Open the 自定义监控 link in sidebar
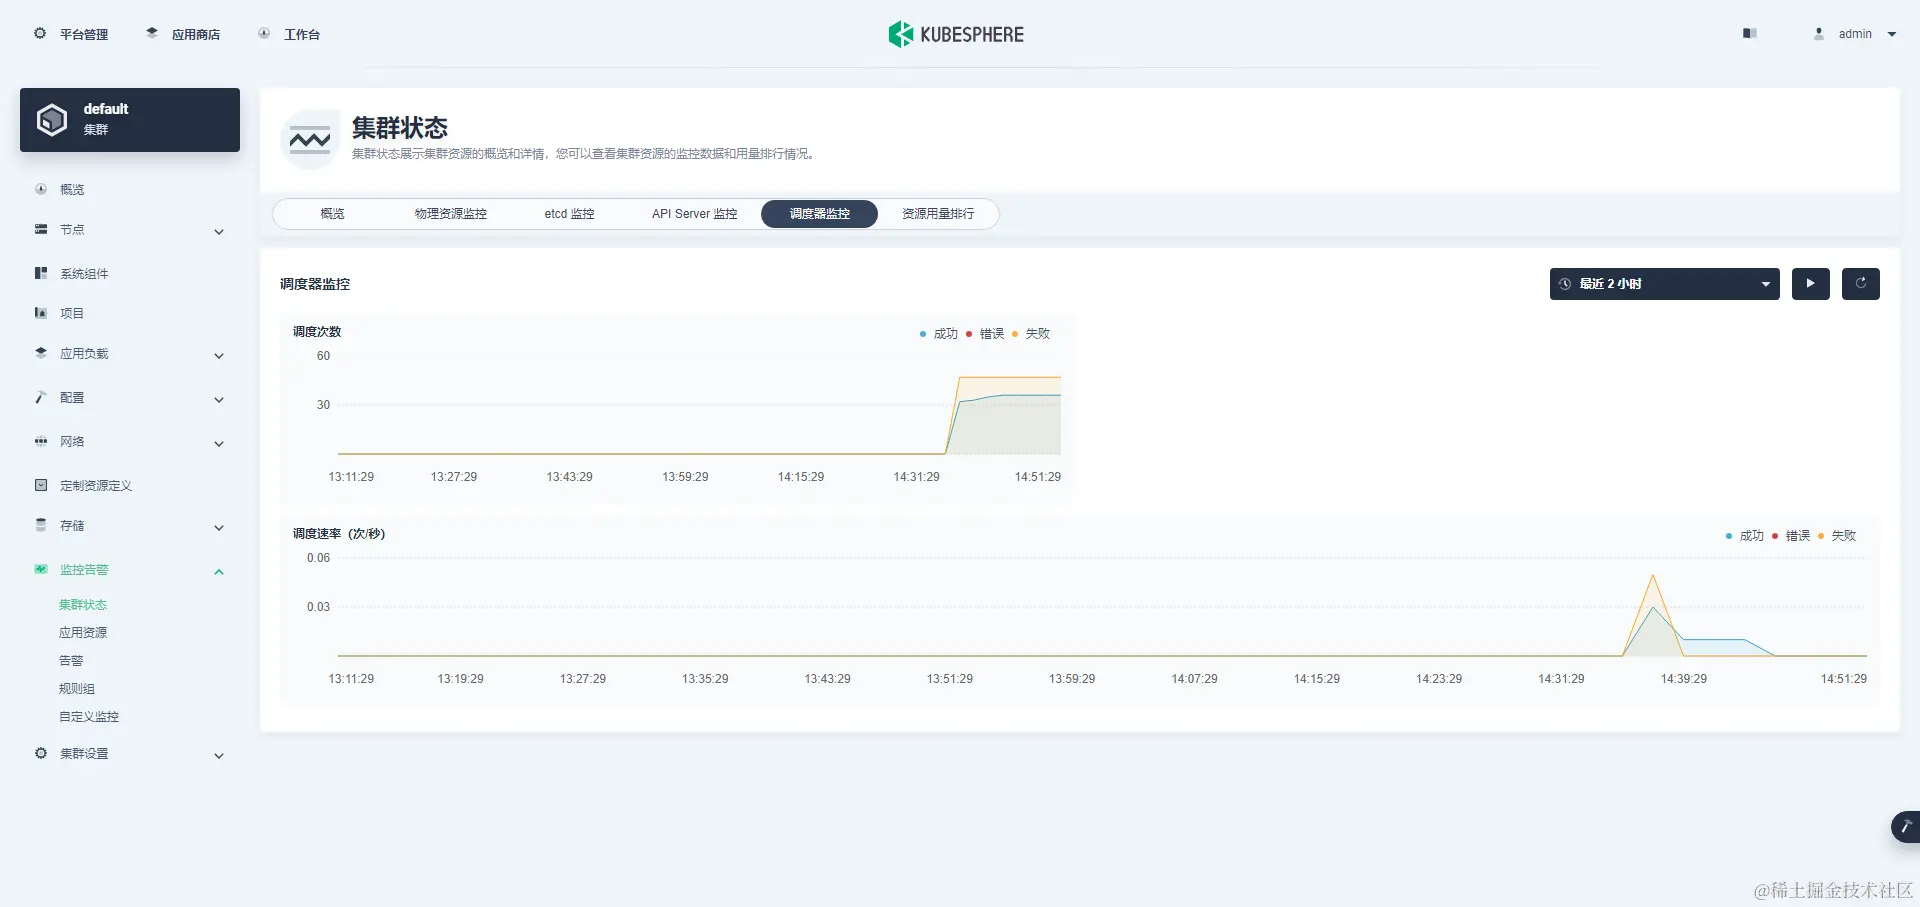The image size is (1920, 907). pyautogui.click(x=88, y=716)
